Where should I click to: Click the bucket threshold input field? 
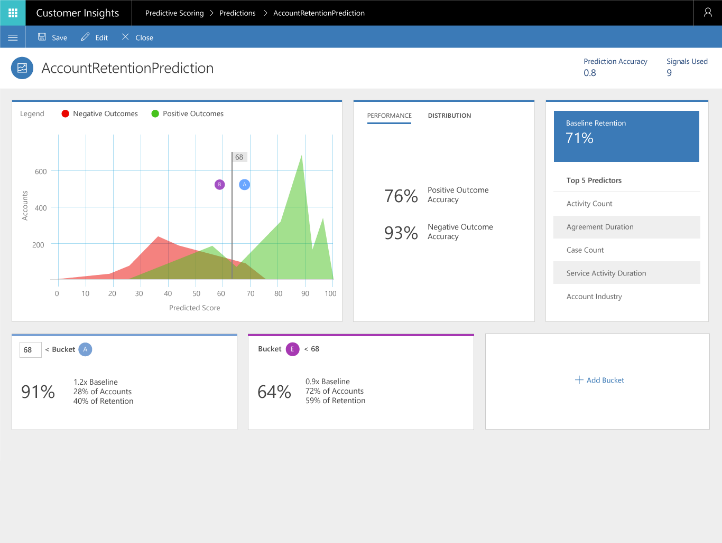29,350
